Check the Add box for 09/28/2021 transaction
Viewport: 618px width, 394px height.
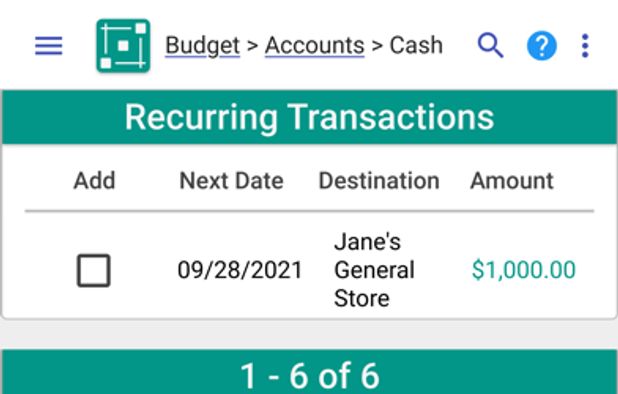tap(93, 270)
